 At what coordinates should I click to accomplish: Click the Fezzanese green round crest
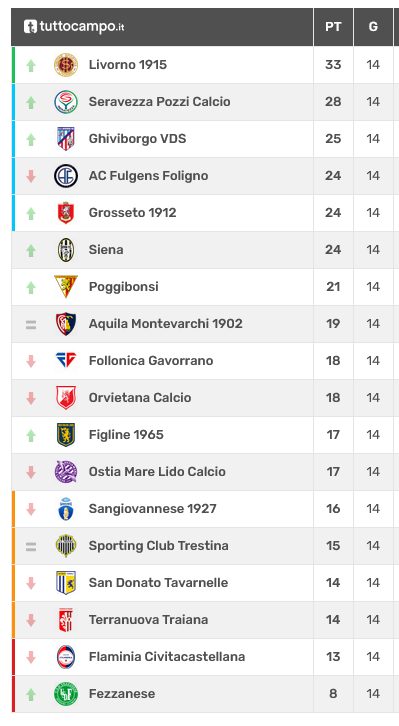tap(66, 694)
